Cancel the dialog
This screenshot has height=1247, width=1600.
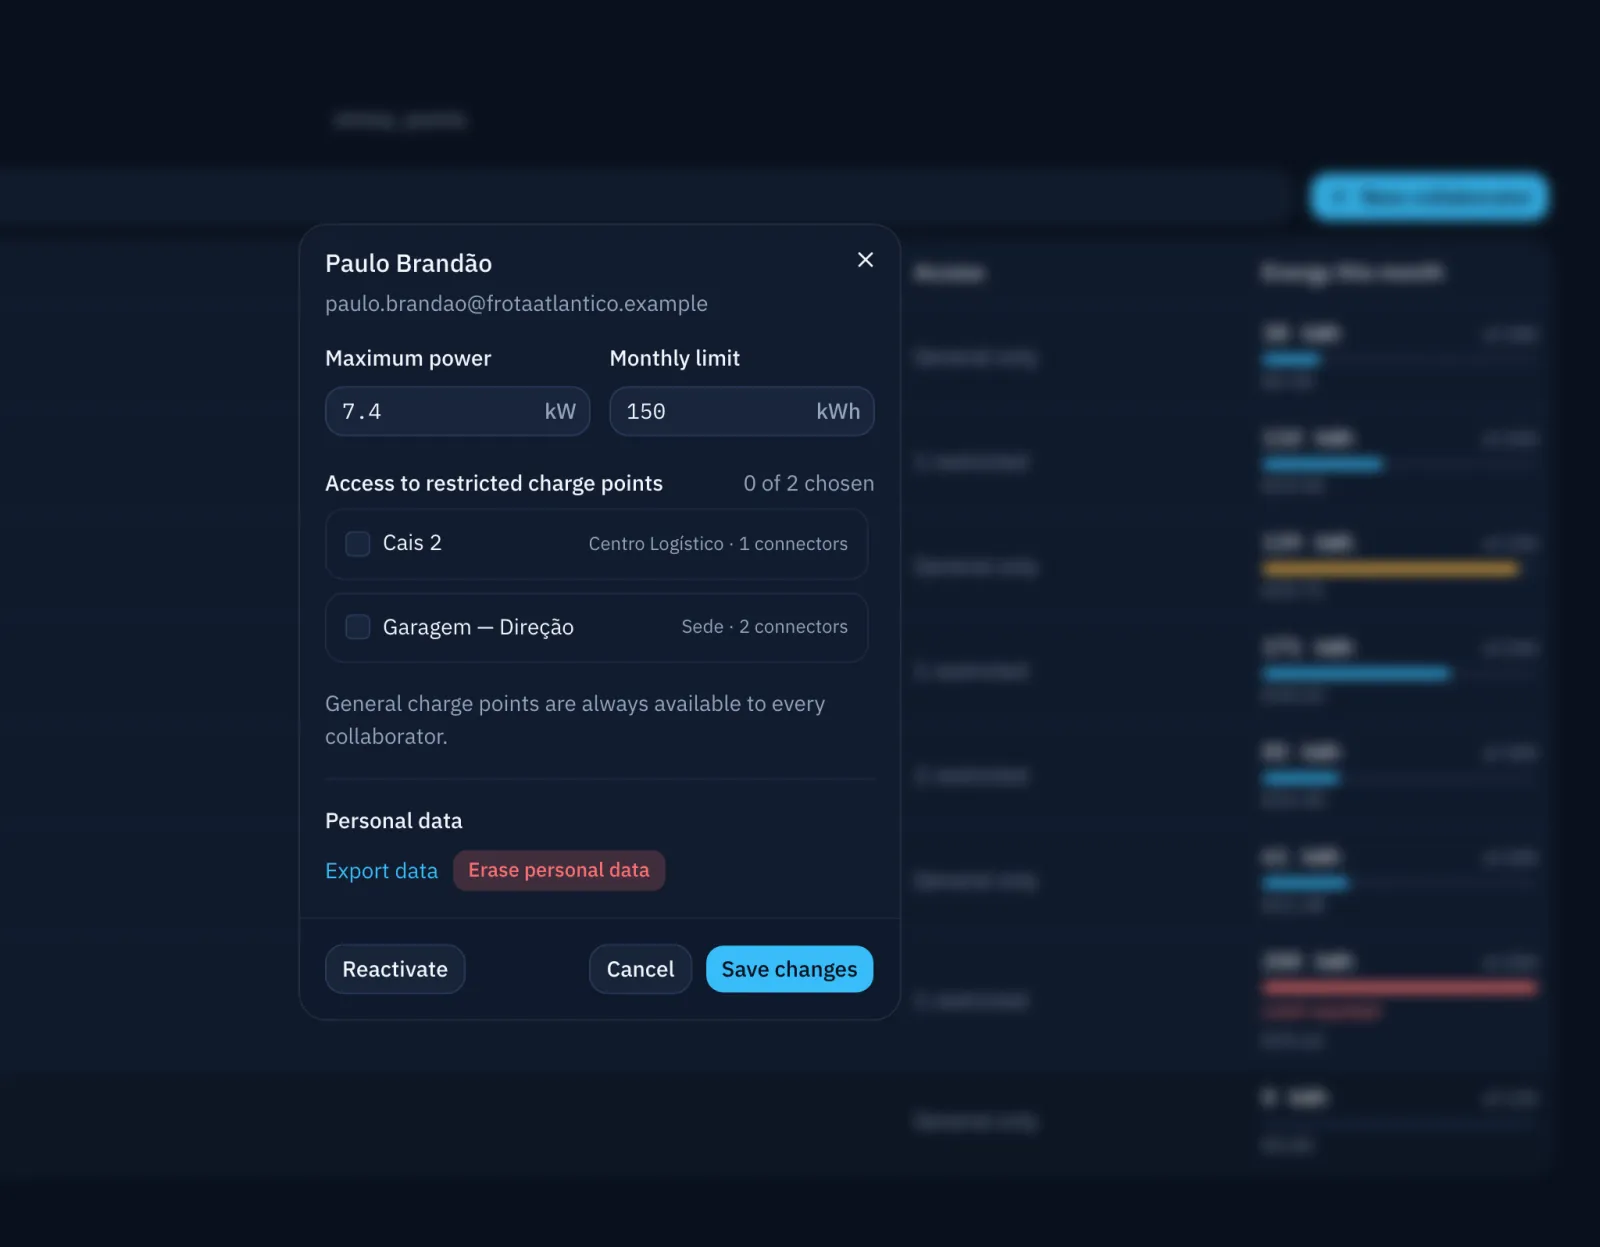[x=640, y=969]
